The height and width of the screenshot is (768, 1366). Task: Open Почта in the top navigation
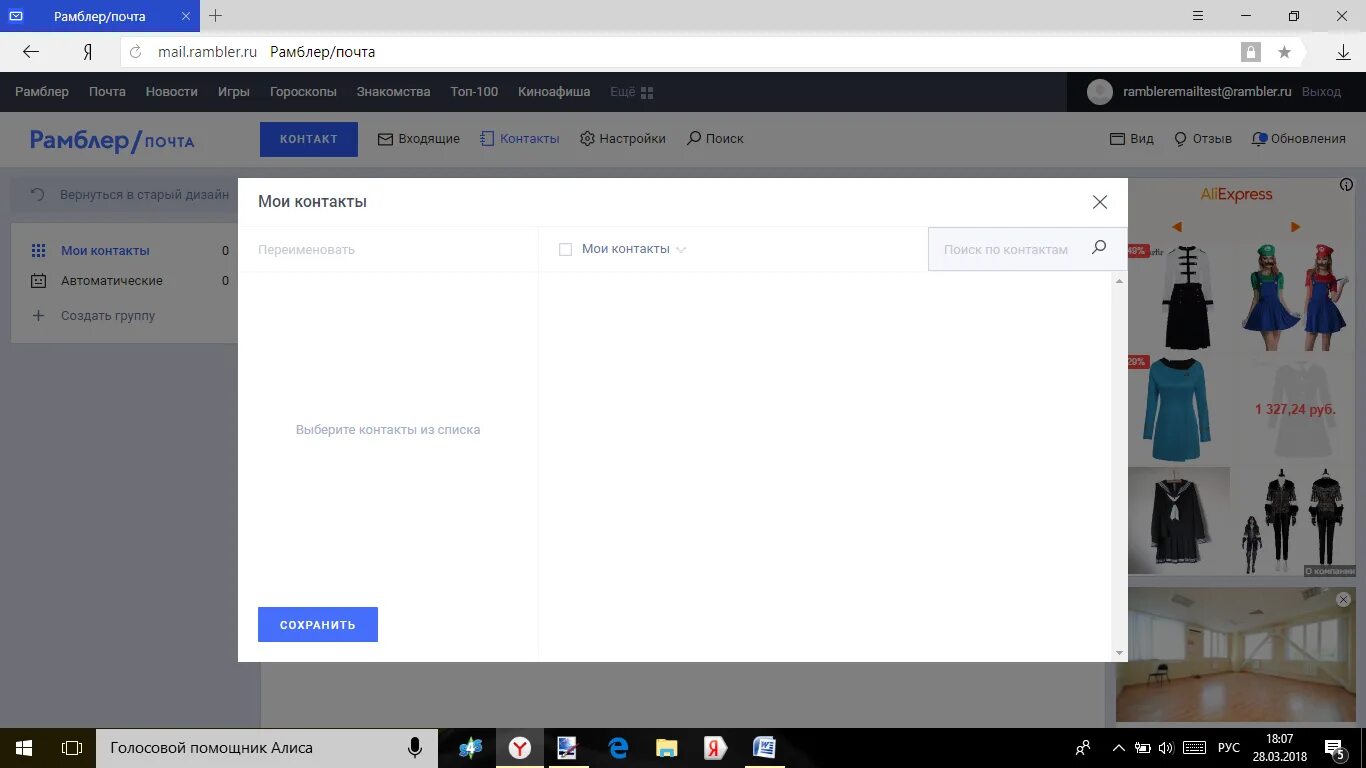point(107,91)
